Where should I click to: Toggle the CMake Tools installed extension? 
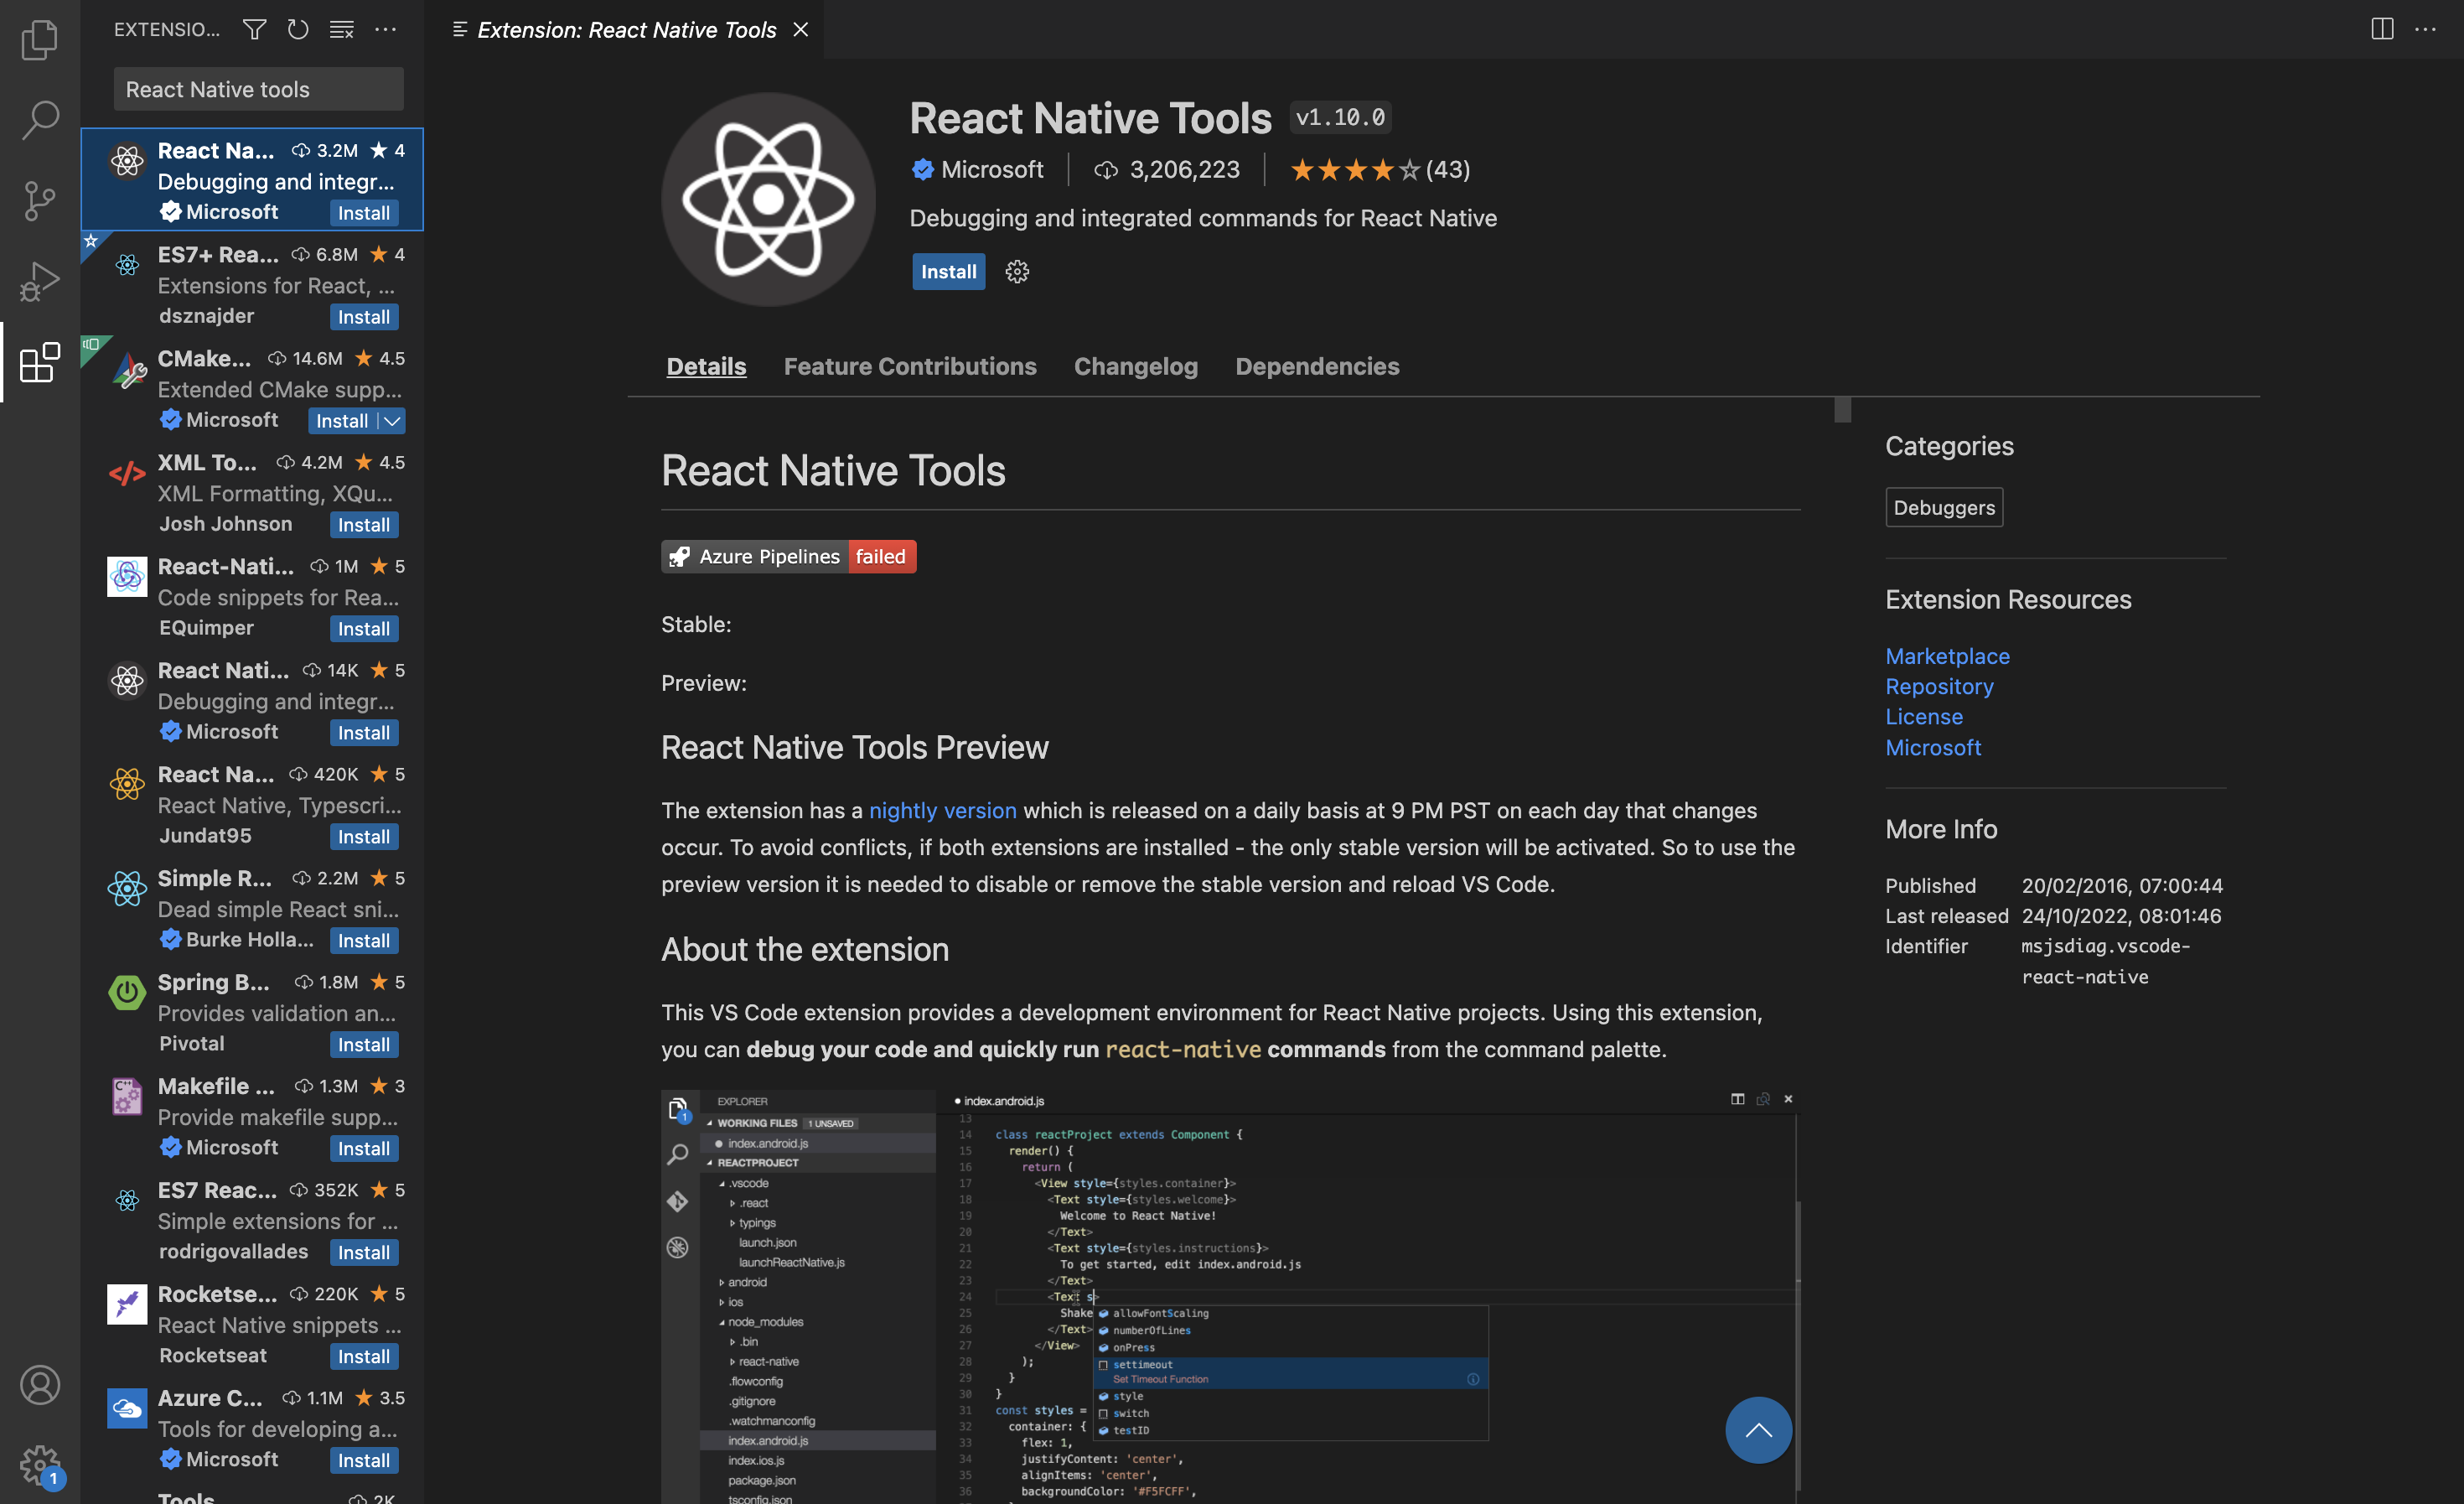coord(392,421)
